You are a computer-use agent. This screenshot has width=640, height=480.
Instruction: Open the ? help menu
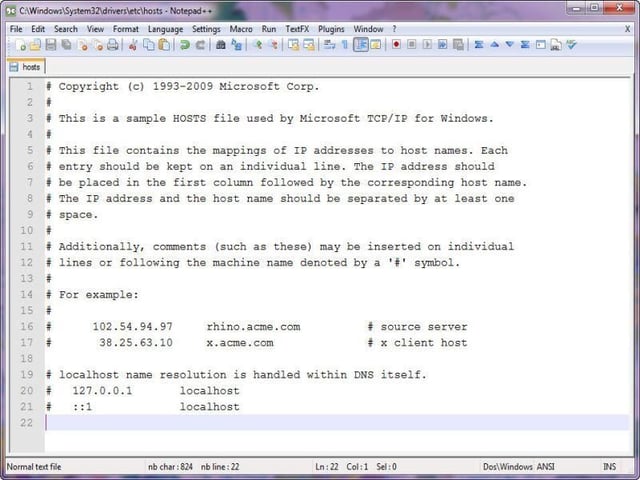pos(394,29)
